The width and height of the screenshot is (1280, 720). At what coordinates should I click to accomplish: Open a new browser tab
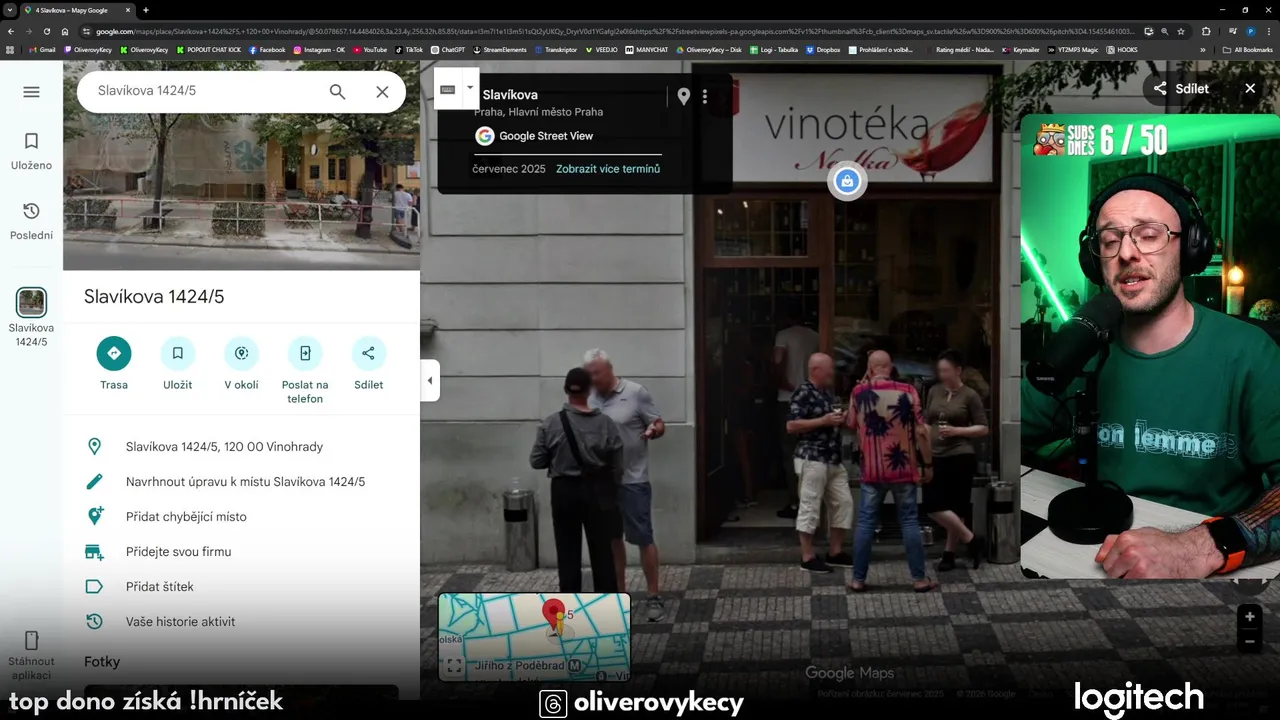146,10
